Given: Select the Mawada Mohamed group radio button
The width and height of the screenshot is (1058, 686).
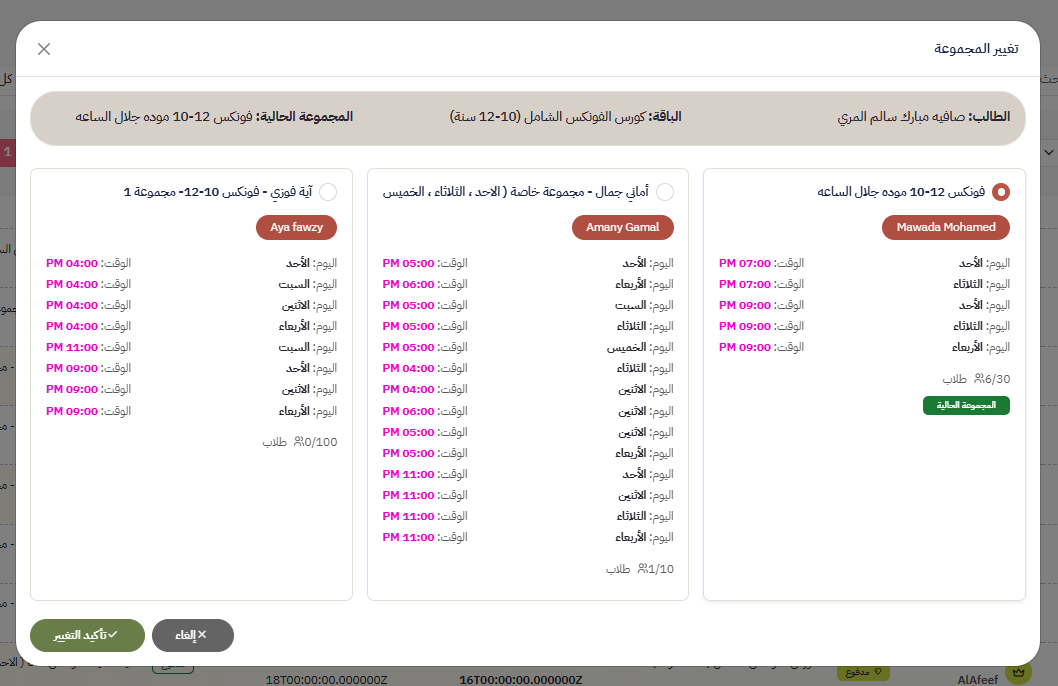Looking at the screenshot, I should 1000,192.
